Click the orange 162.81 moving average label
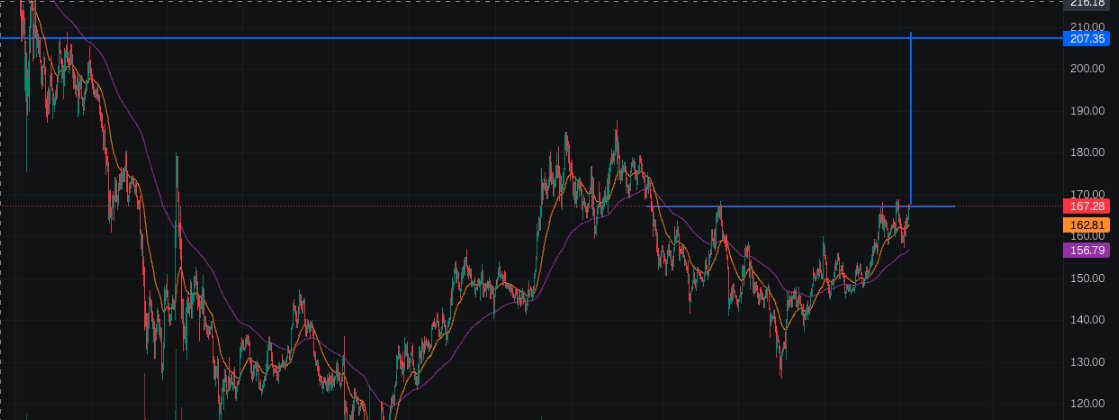Viewport: 1119px width, 420px height. [1087, 225]
